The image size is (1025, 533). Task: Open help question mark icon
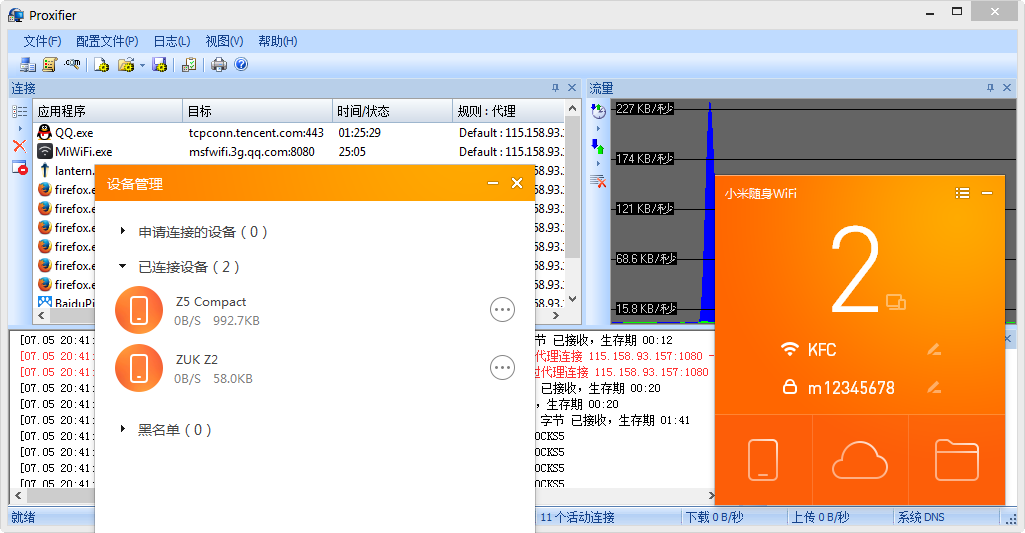point(241,64)
